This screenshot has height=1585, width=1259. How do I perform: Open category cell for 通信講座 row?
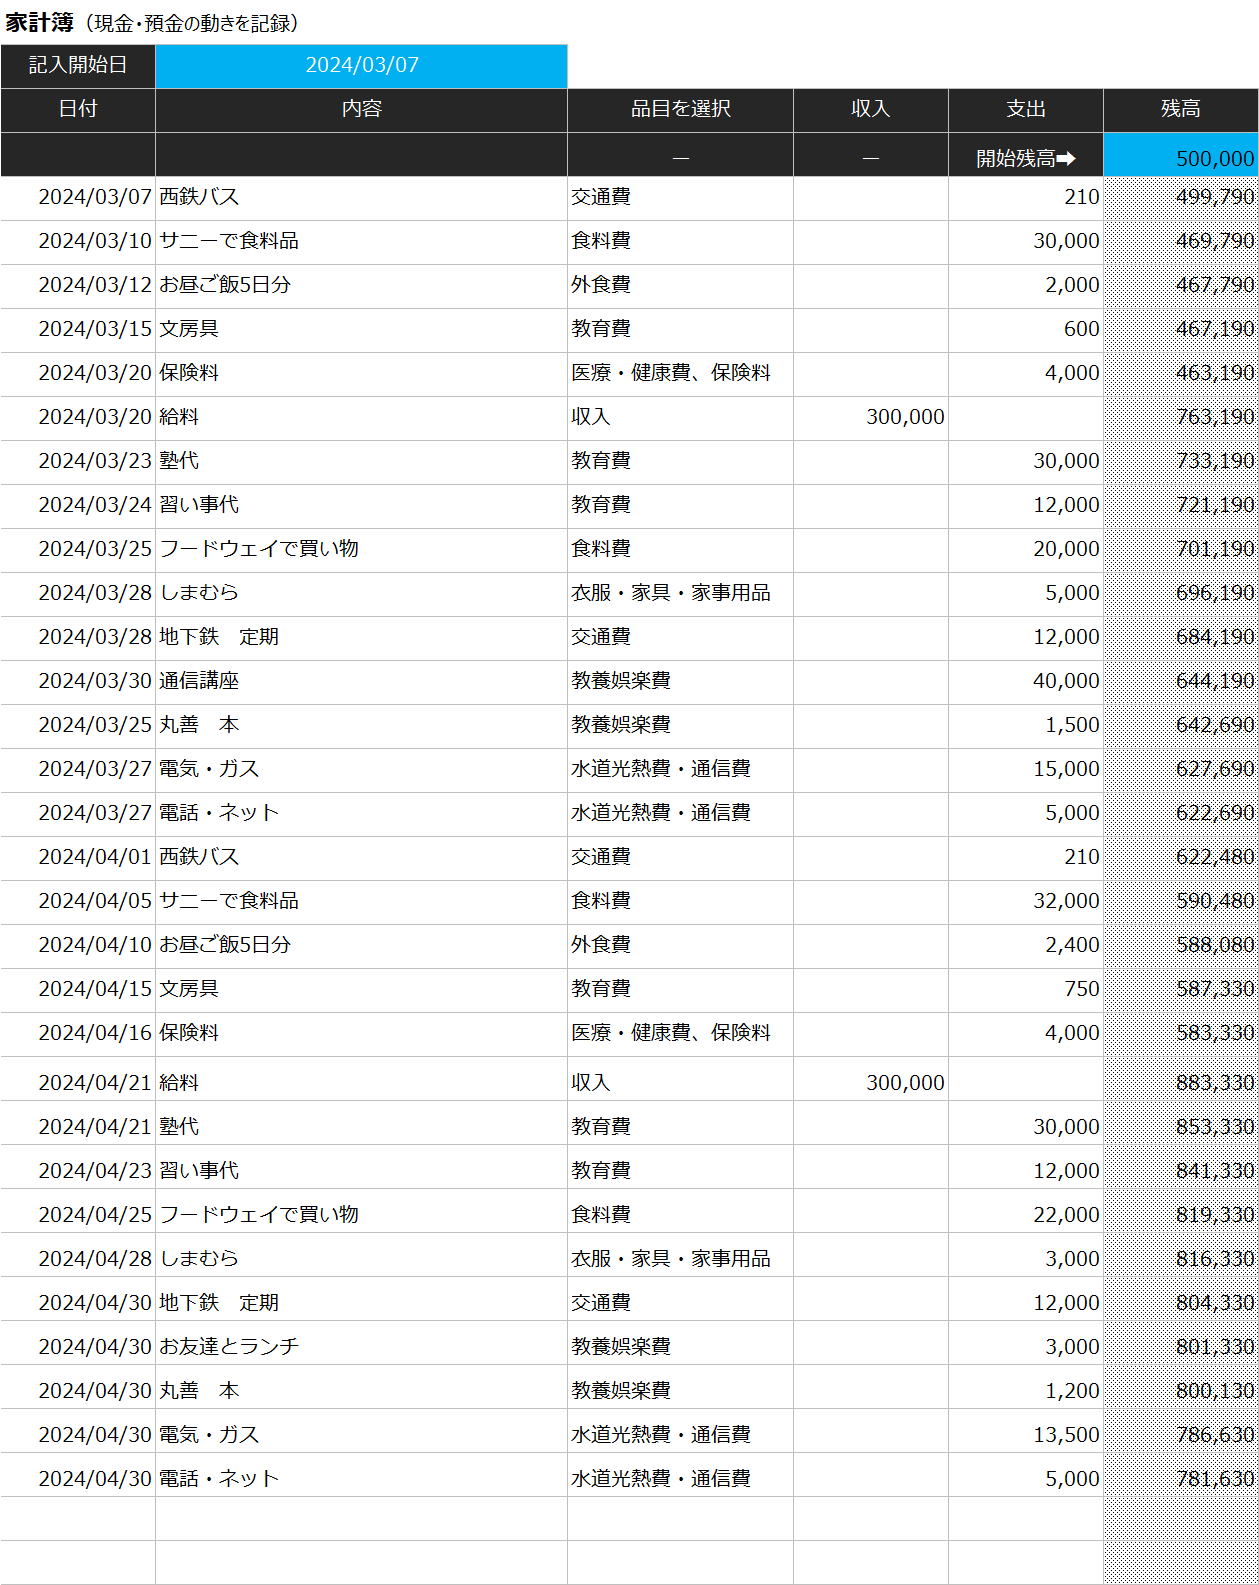tap(680, 681)
